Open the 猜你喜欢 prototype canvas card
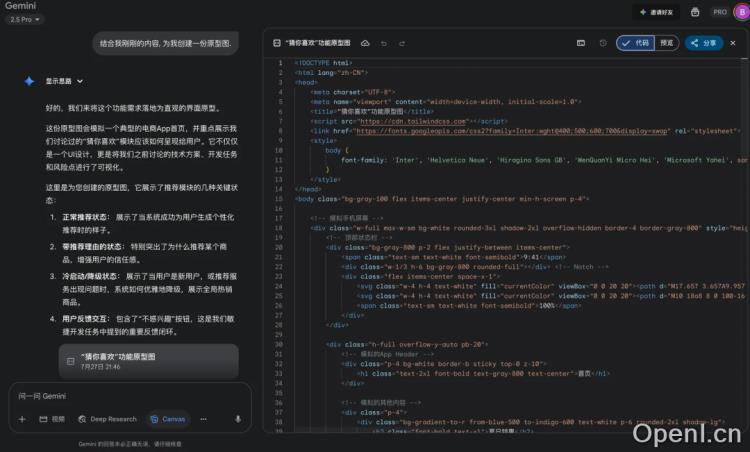 [x=148, y=361]
